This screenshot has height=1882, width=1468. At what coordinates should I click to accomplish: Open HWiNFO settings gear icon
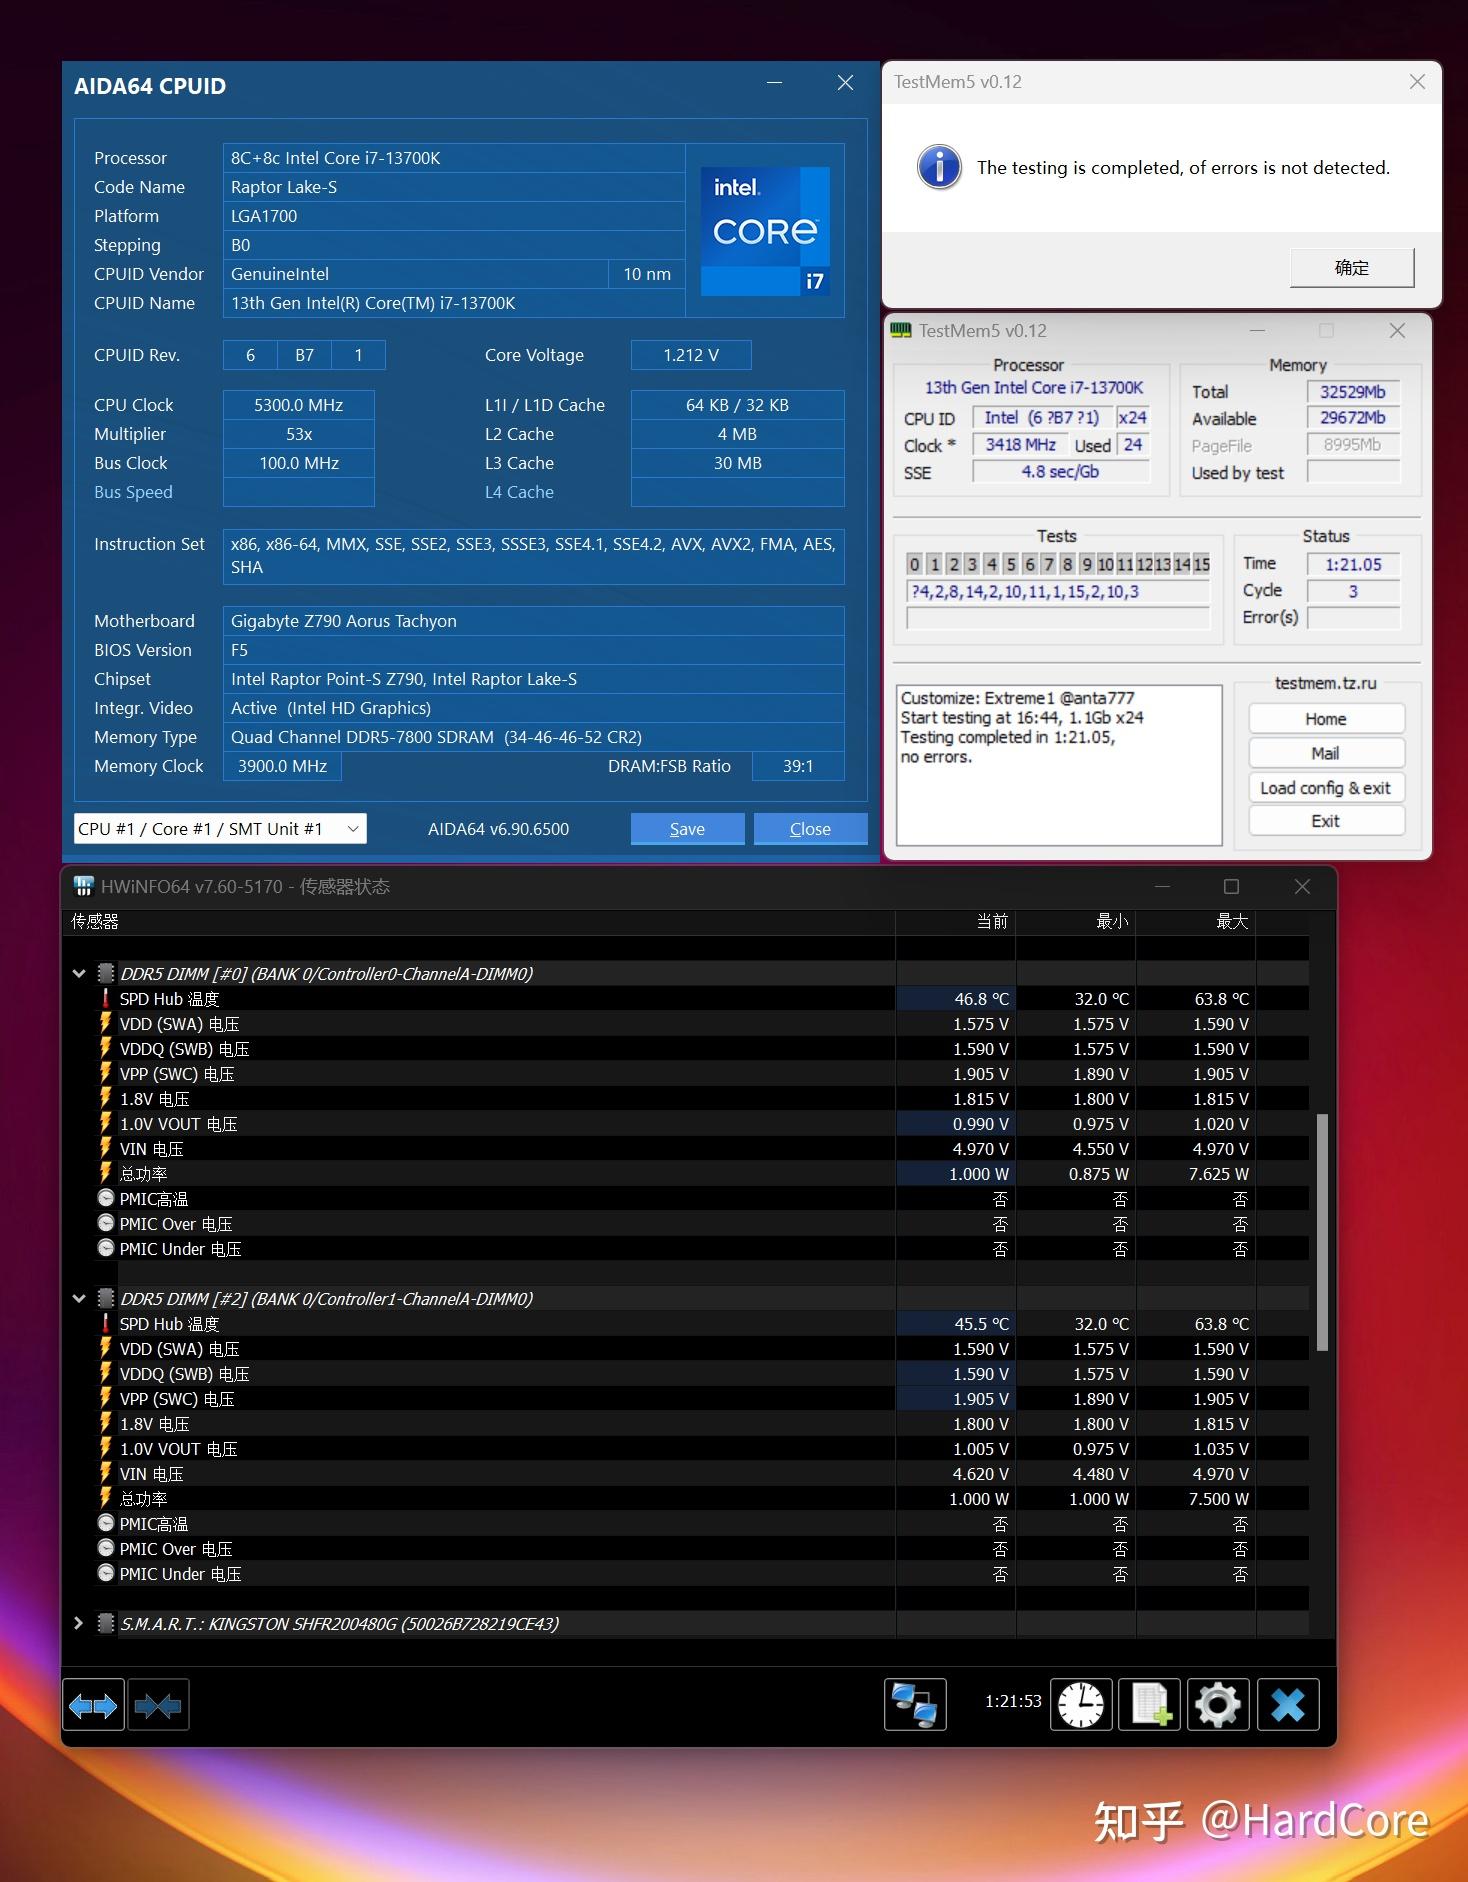tap(1218, 1704)
